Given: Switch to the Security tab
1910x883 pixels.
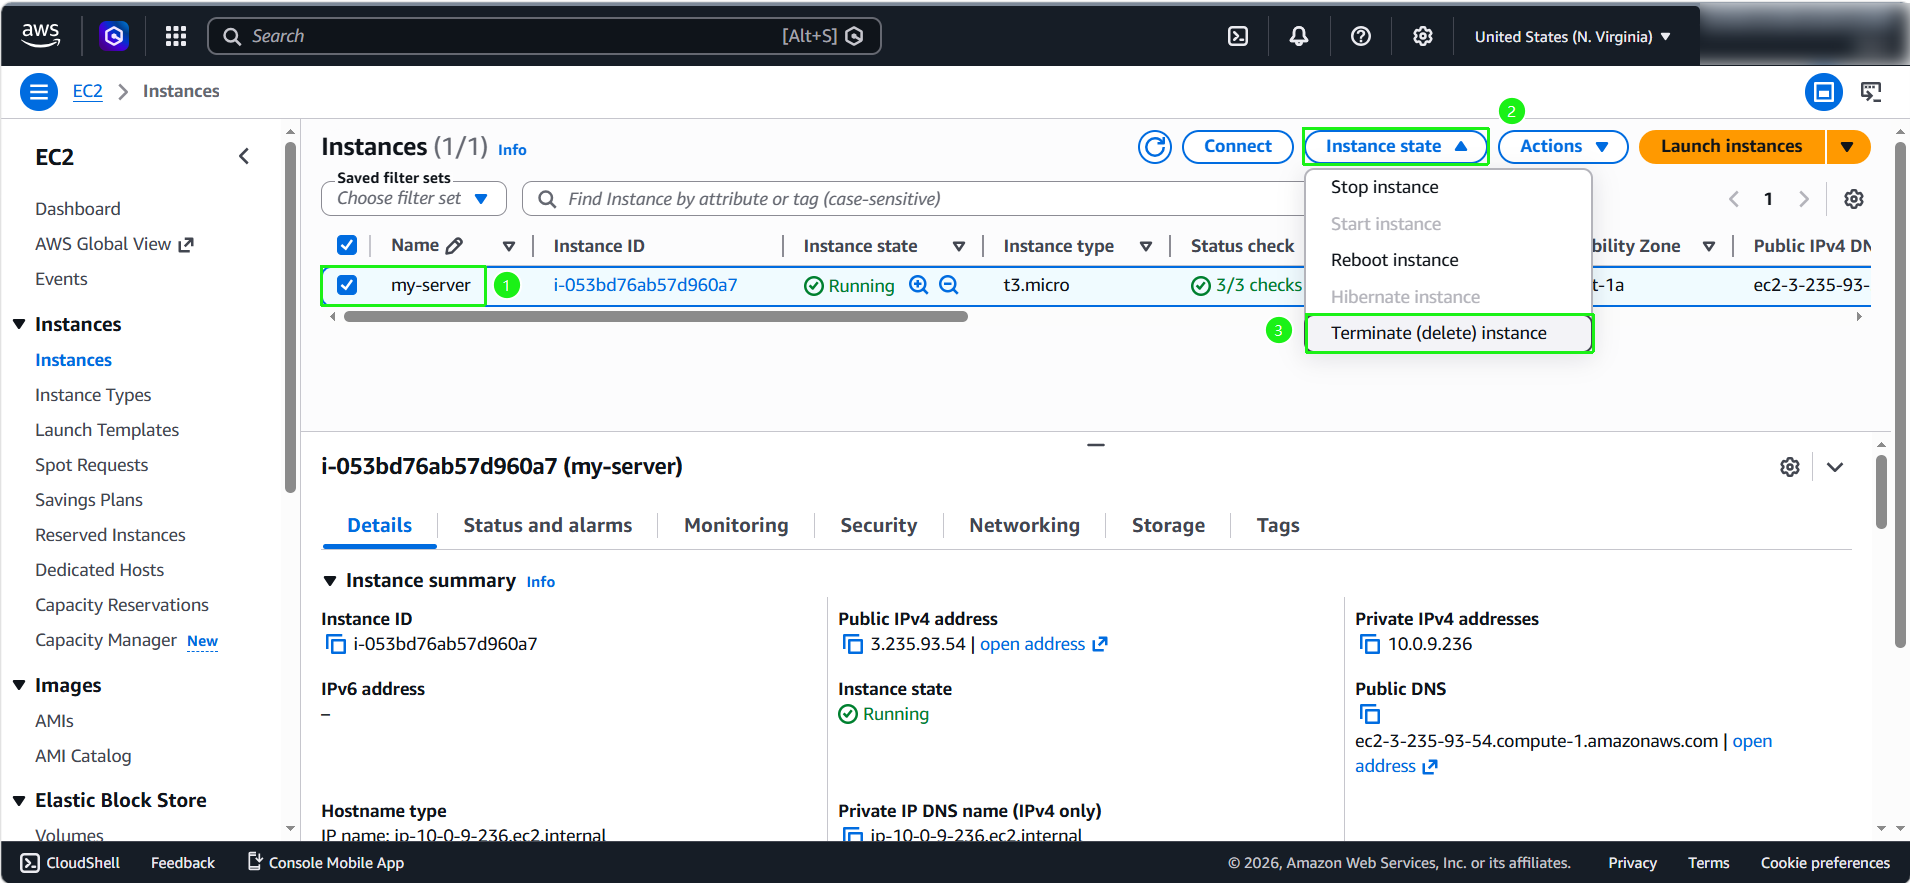Looking at the screenshot, I should [879, 525].
